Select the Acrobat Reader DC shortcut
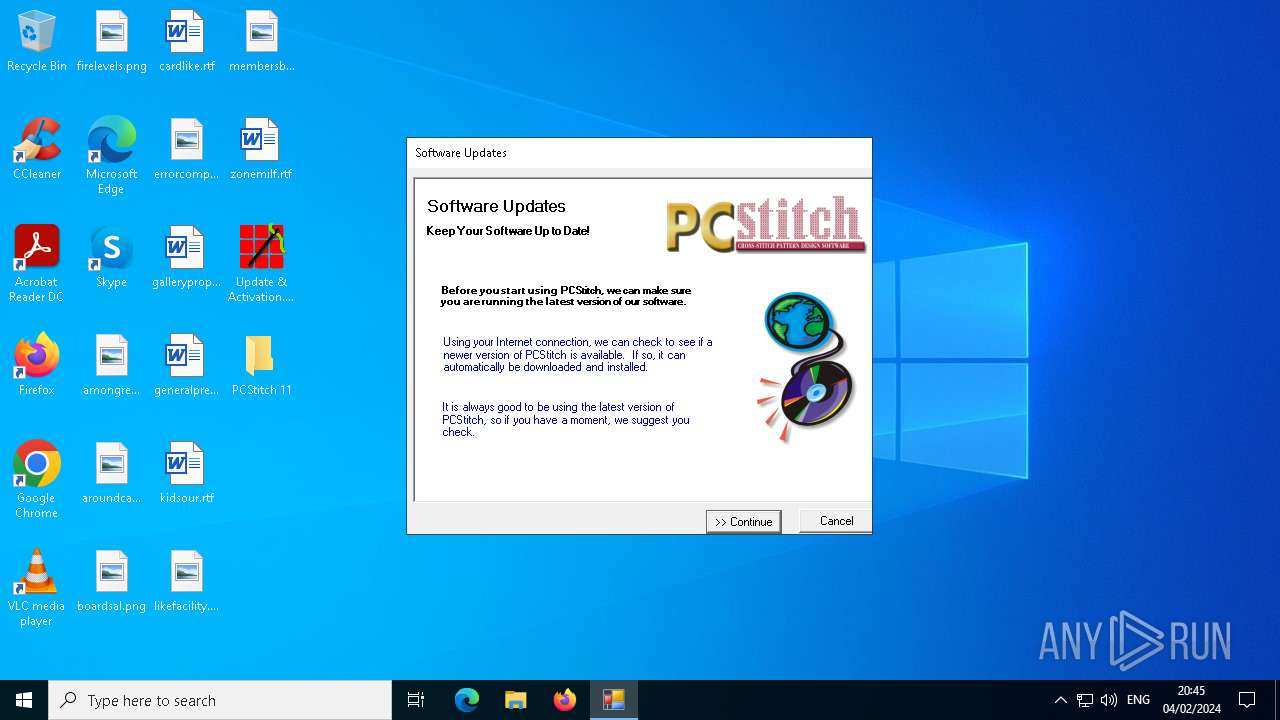Image resolution: width=1280 pixels, height=720 pixels. click(37, 265)
